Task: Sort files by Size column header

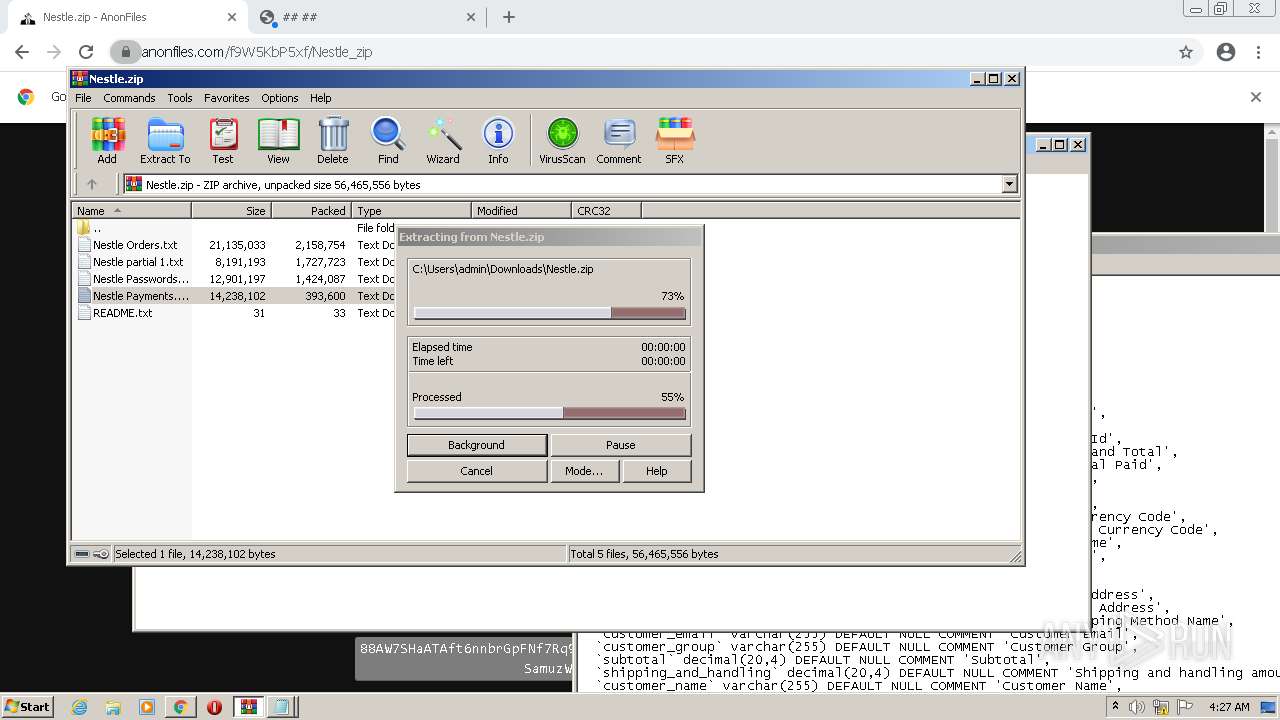Action: click(231, 210)
